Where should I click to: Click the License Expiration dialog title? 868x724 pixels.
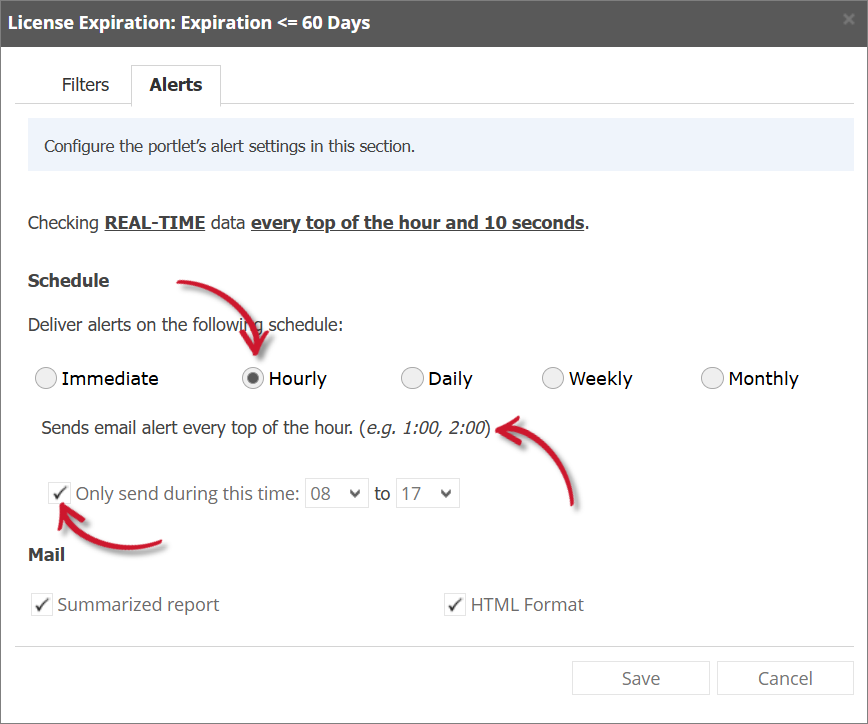(189, 23)
